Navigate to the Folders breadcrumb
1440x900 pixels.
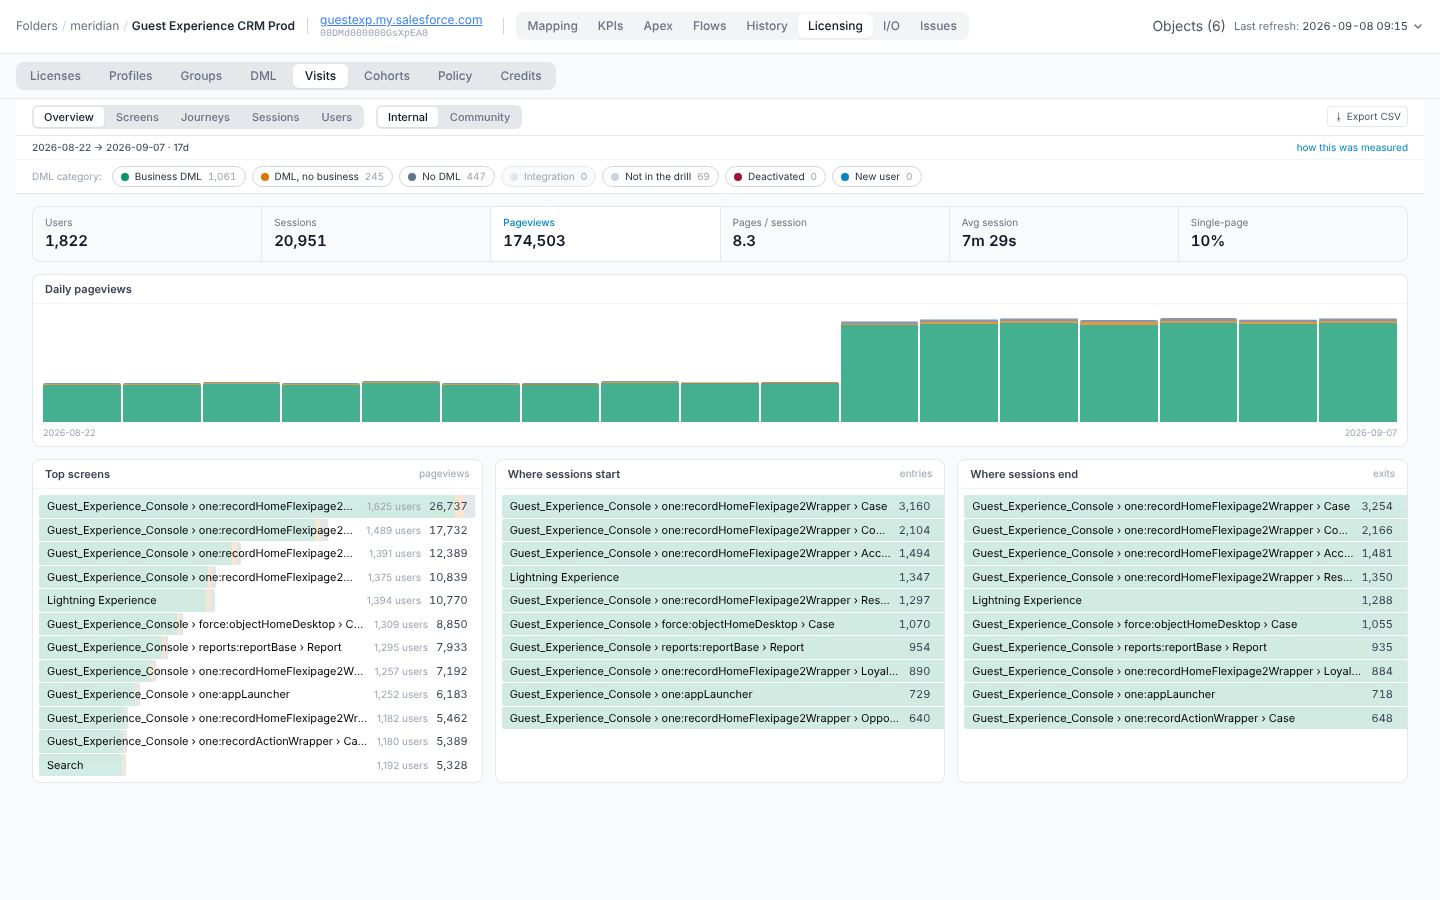pos(37,26)
